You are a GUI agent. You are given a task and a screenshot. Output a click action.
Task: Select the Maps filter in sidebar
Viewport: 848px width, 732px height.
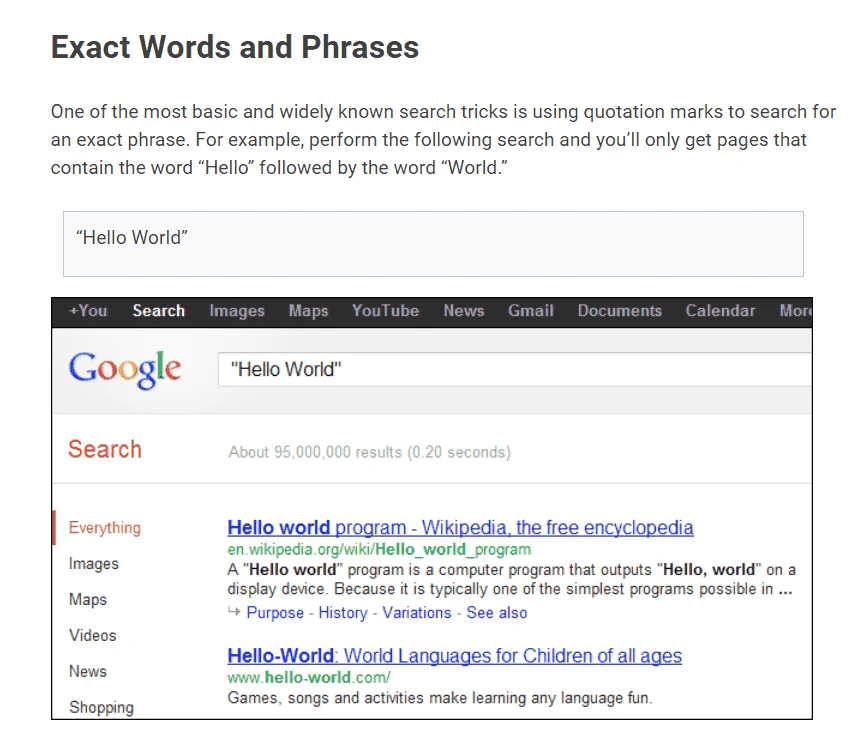88,600
